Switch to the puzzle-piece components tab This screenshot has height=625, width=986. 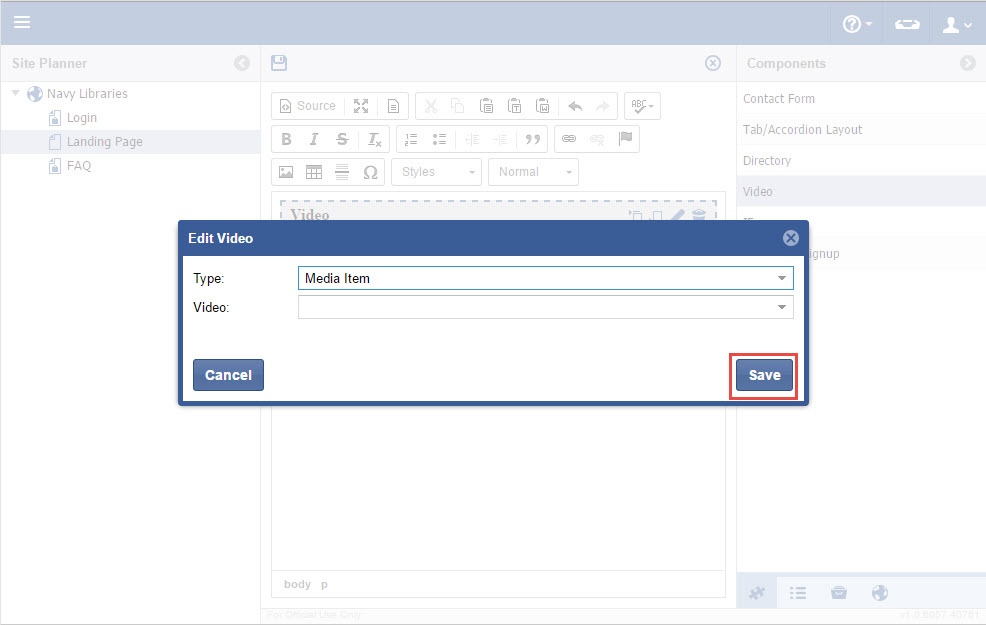tap(757, 593)
